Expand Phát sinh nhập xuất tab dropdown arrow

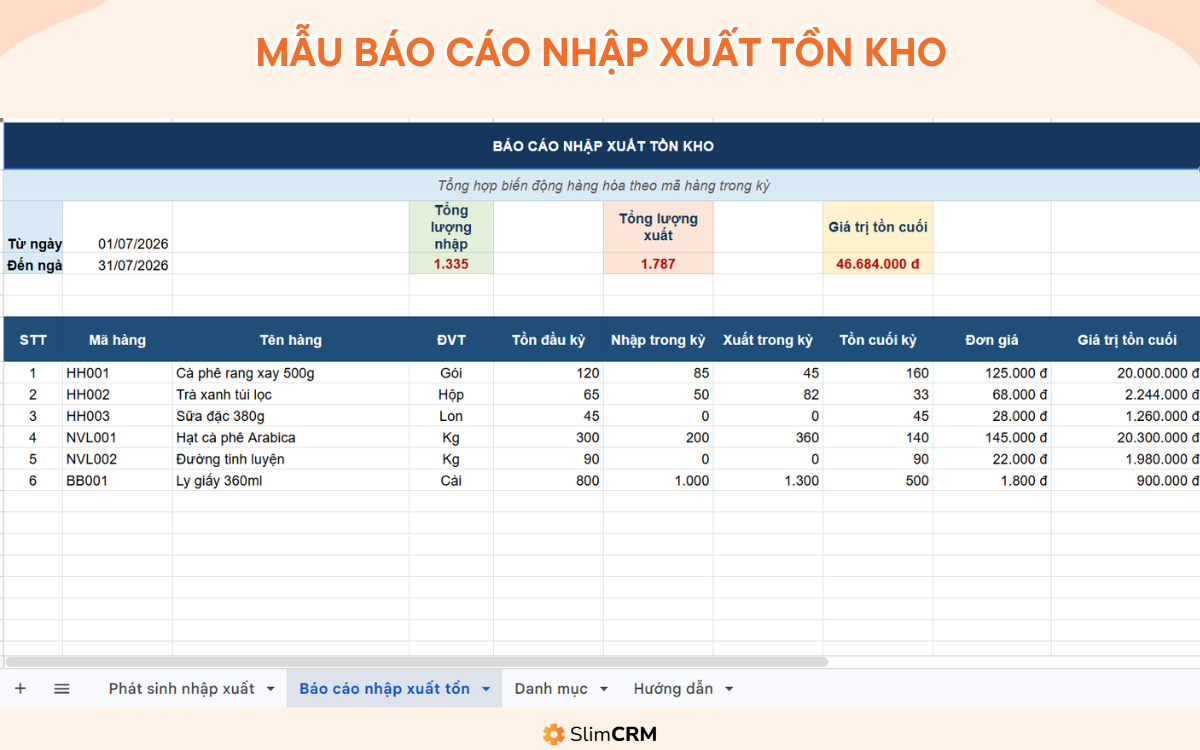(270, 689)
